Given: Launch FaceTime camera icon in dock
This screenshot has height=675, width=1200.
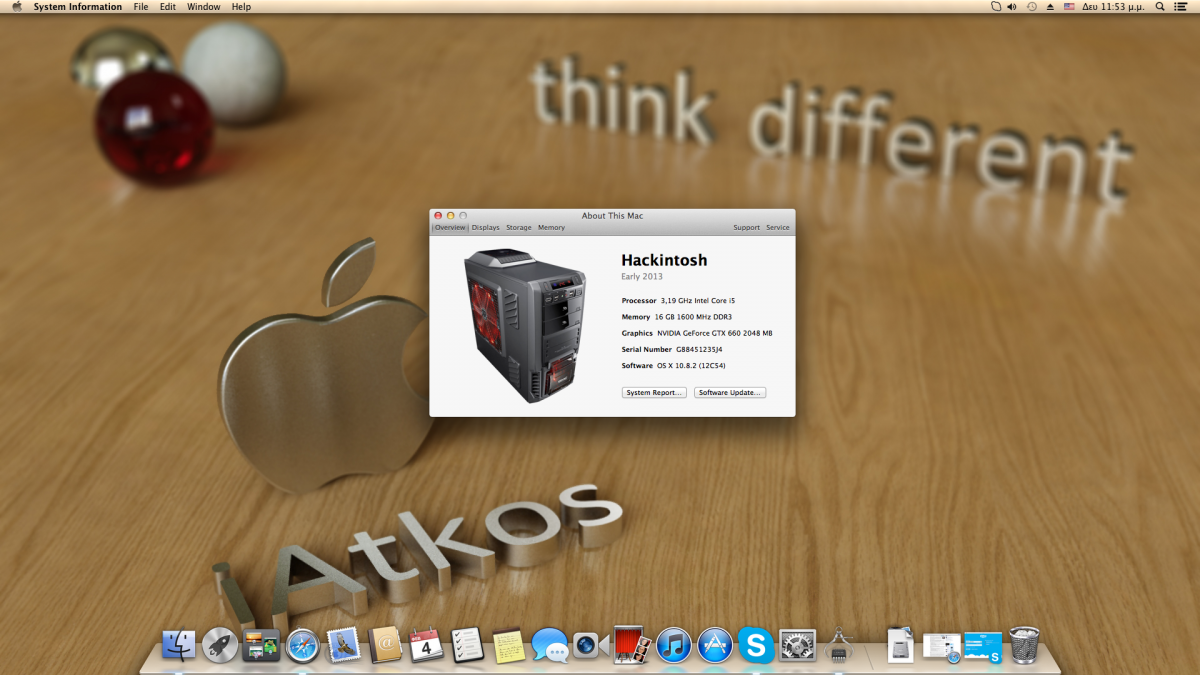Looking at the screenshot, I should coord(591,646).
